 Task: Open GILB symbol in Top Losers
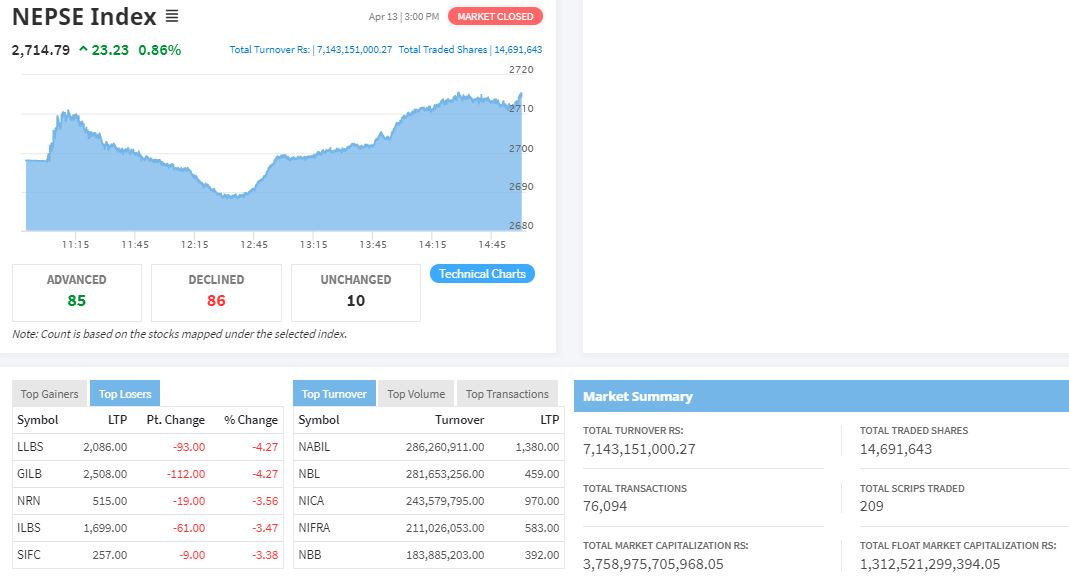pos(29,473)
